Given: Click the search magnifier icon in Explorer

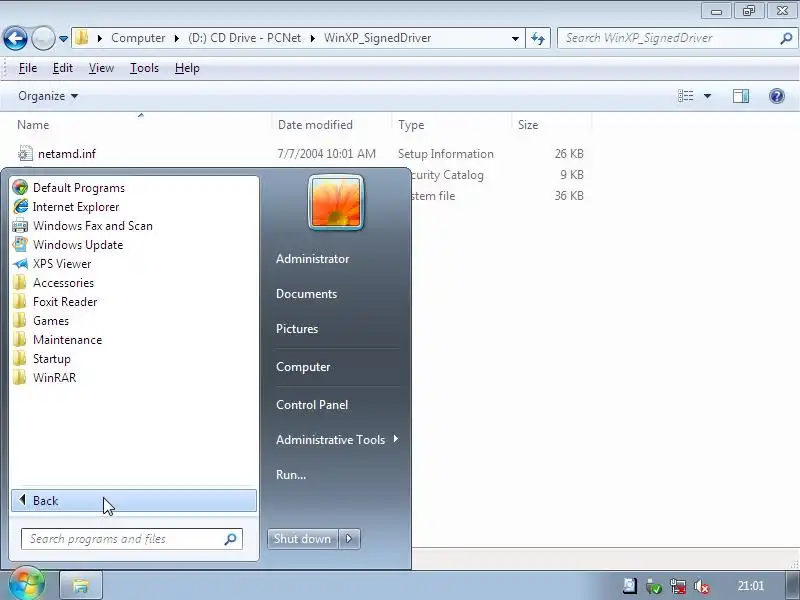Looking at the screenshot, I should 786,38.
